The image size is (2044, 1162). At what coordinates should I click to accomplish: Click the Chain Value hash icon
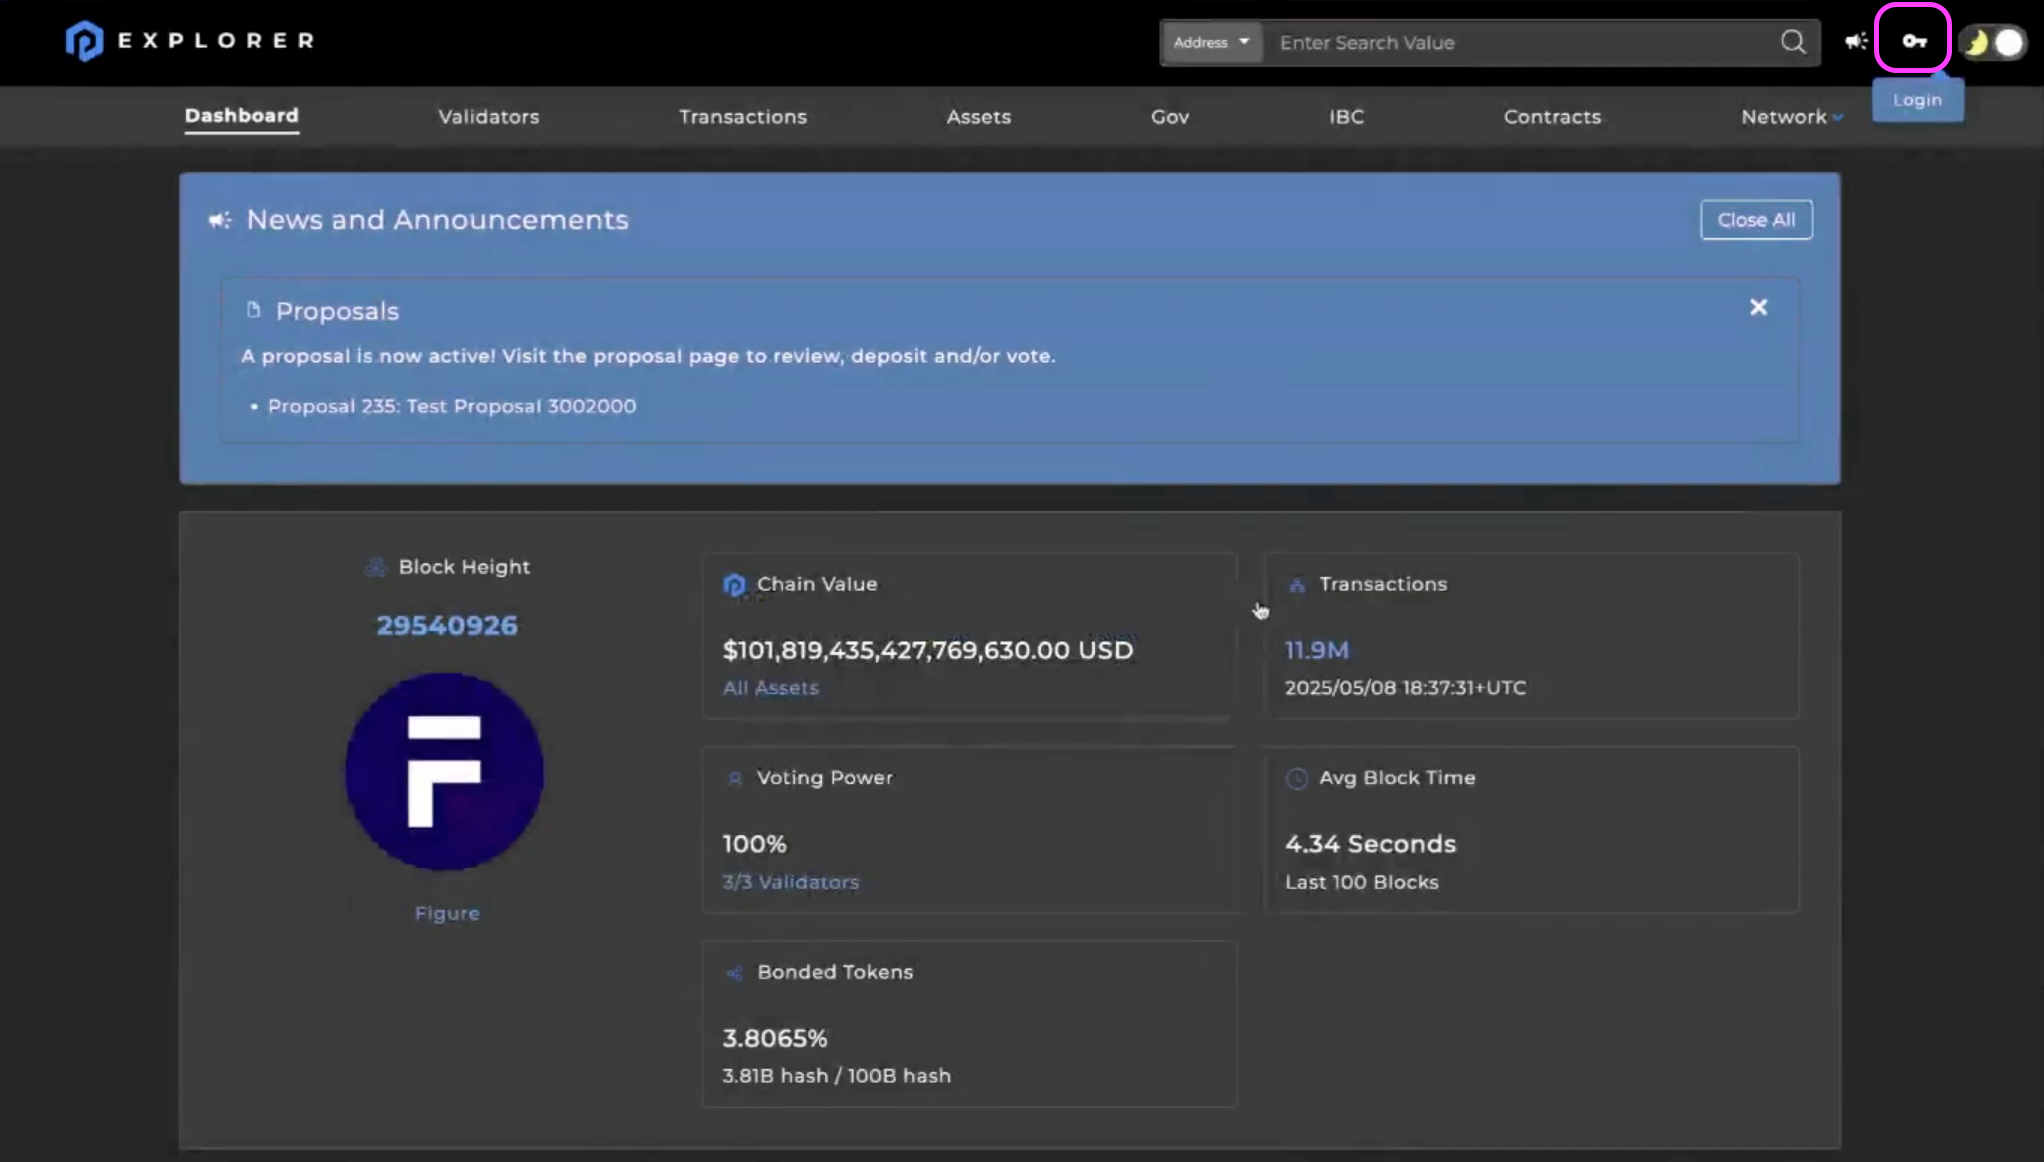pyautogui.click(x=734, y=584)
